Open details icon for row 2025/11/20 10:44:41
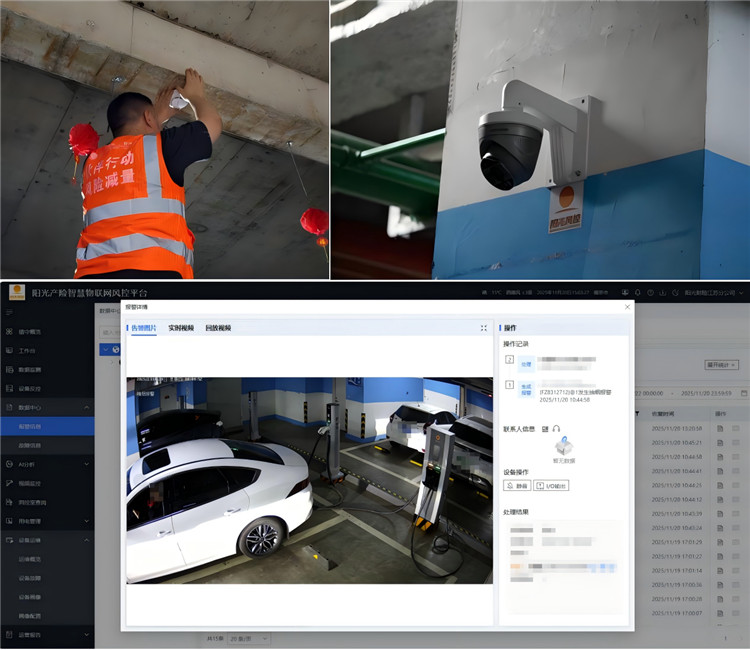This screenshot has width=750, height=650. (720, 471)
